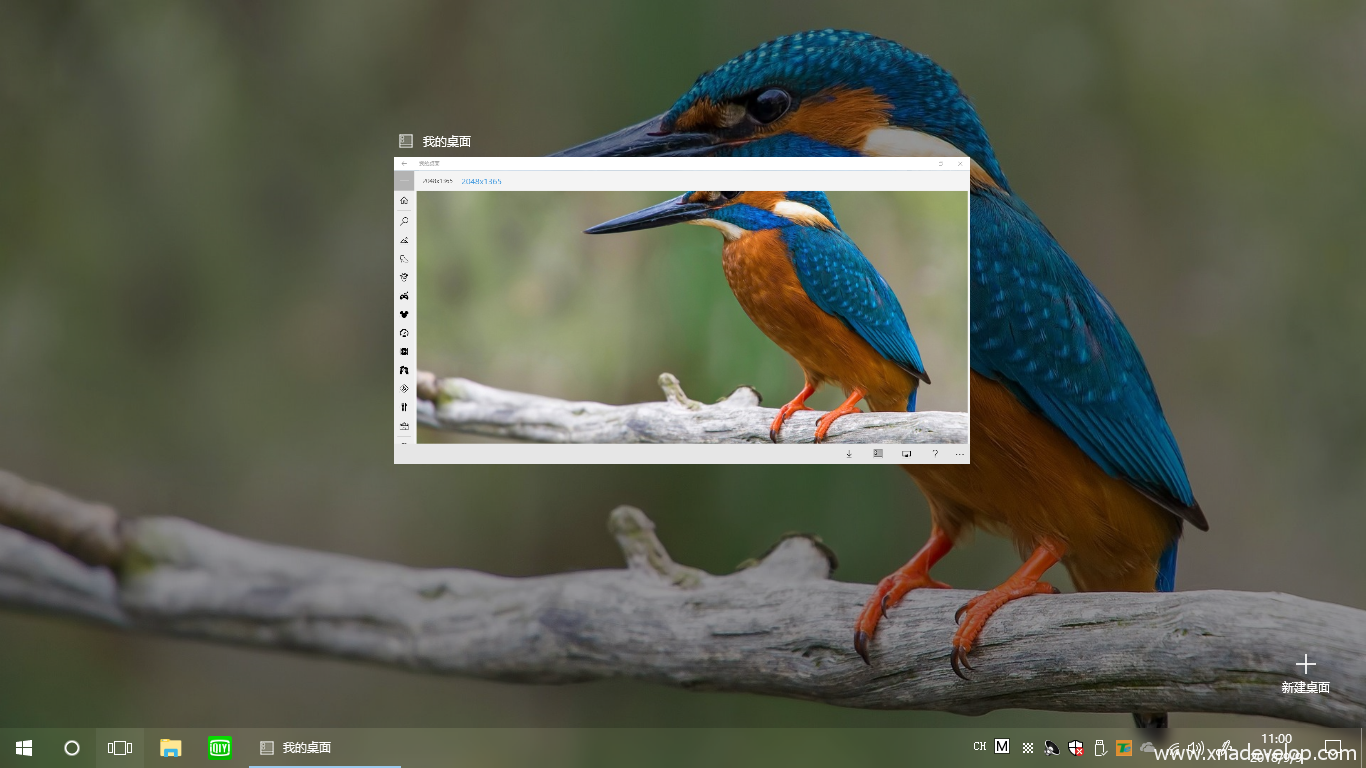Select the 我的桌面 window thumbnail preview
The width and height of the screenshot is (1366, 768).
click(x=681, y=310)
